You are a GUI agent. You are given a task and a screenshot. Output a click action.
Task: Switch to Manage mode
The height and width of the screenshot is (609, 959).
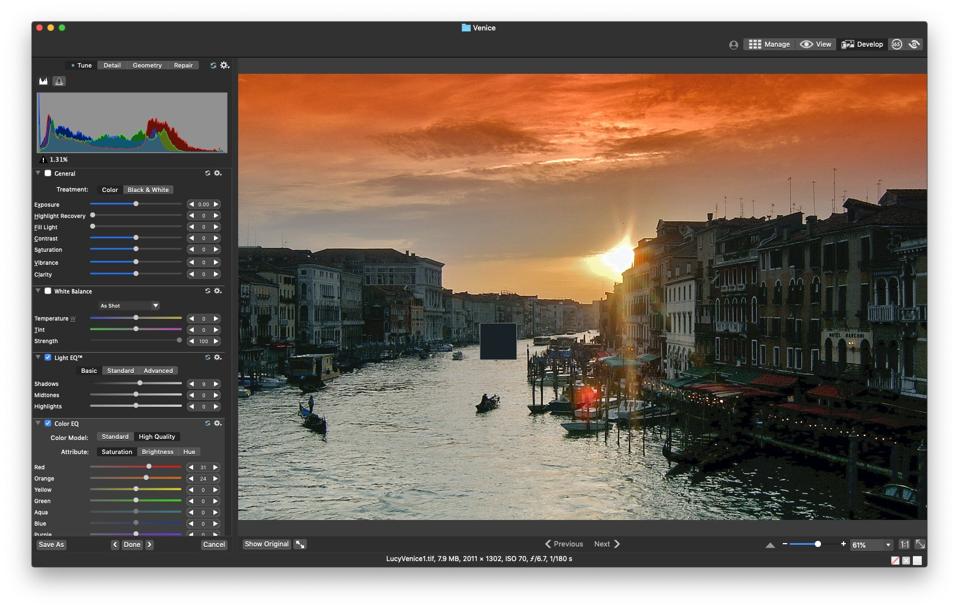pos(768,44)
